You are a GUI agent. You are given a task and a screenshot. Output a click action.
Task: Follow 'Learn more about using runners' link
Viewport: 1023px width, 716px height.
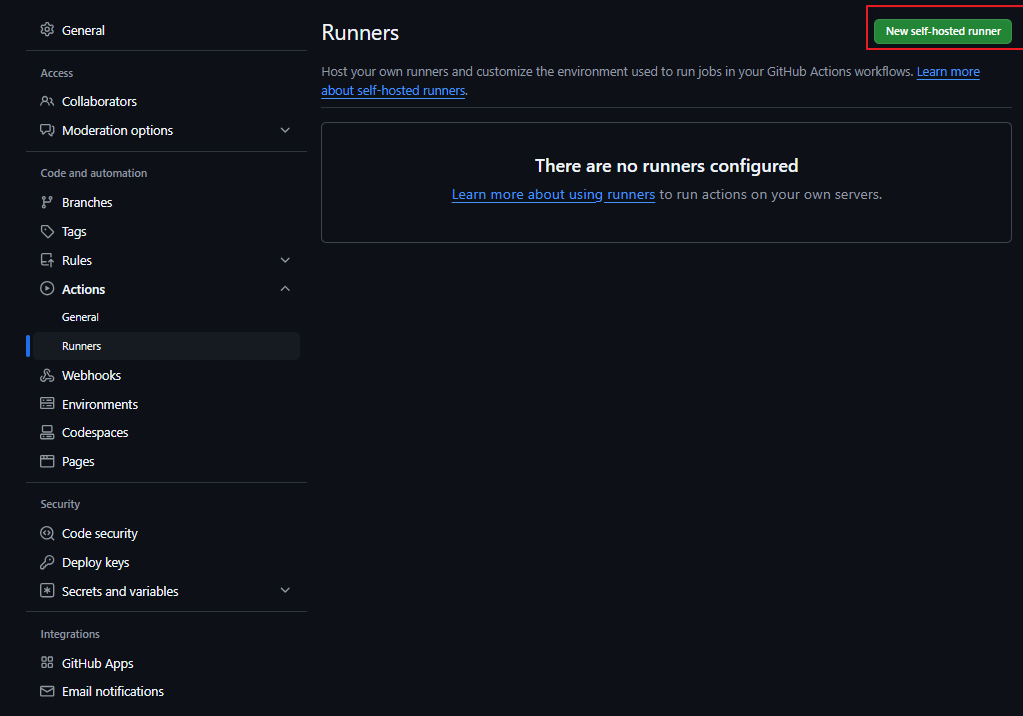click(x=553, y=195)
